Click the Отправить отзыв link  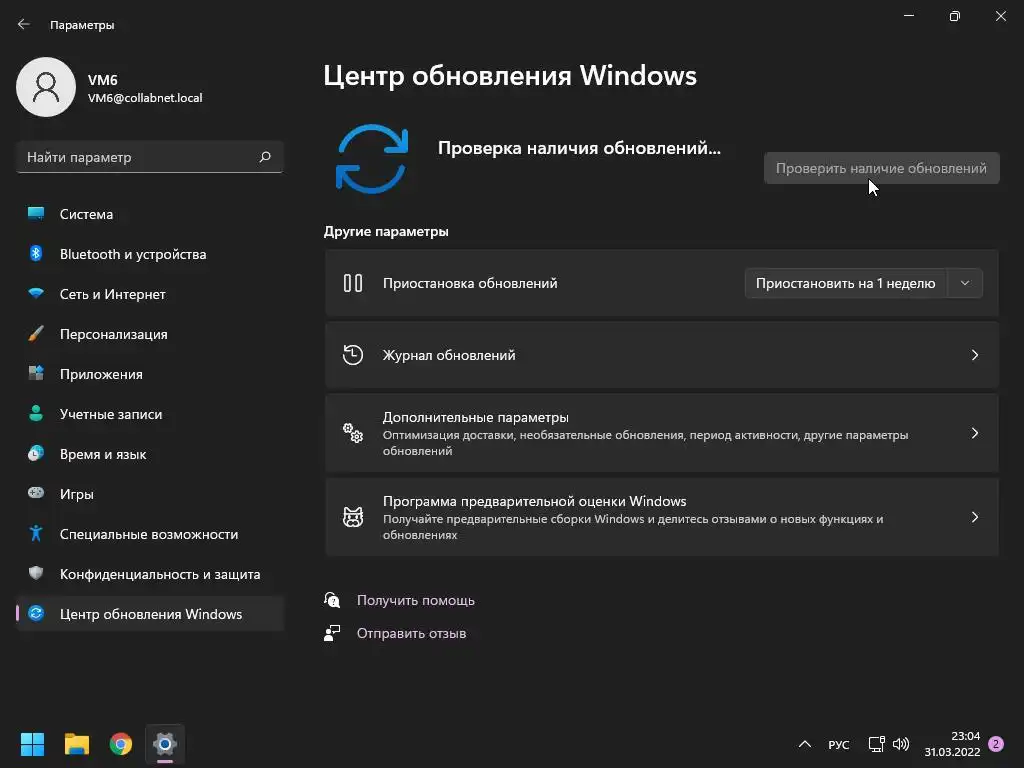click(x=411, y=633)
